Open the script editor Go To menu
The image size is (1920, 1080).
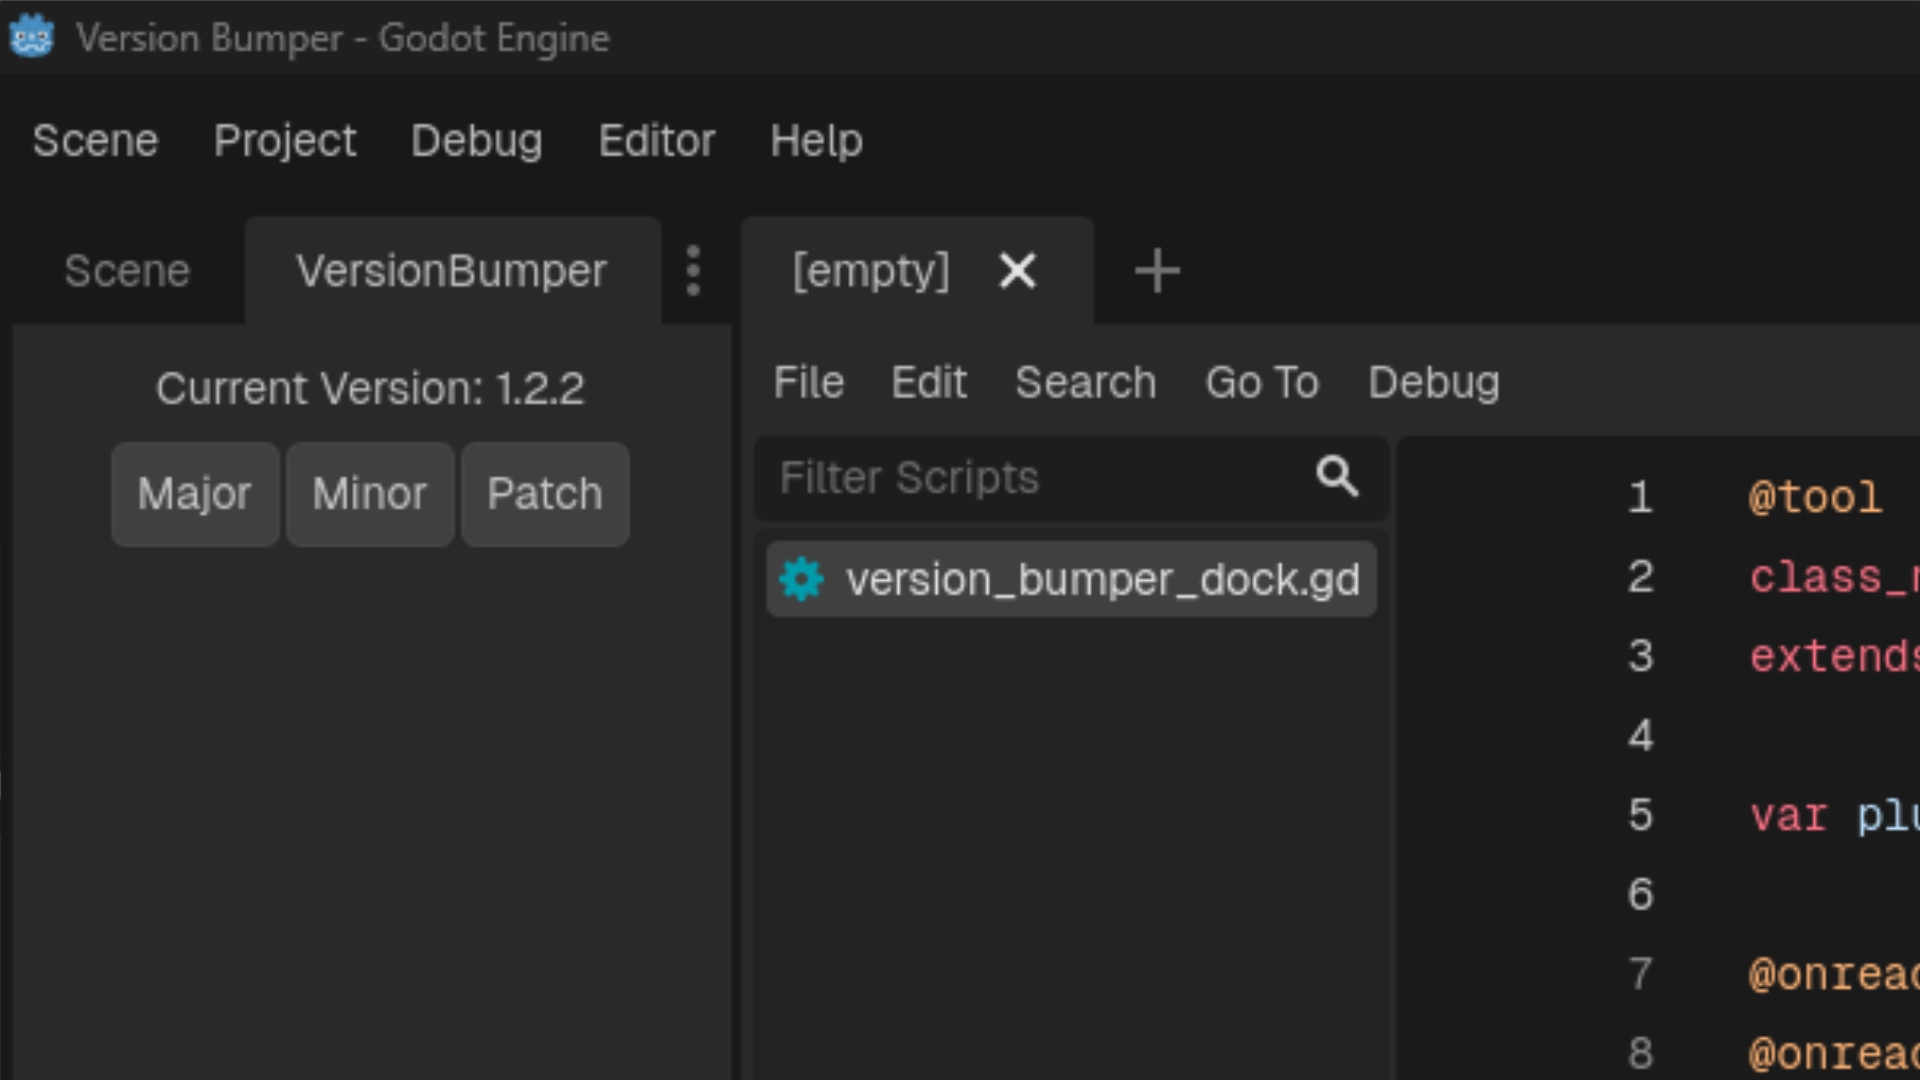[x=1262, y=383]
